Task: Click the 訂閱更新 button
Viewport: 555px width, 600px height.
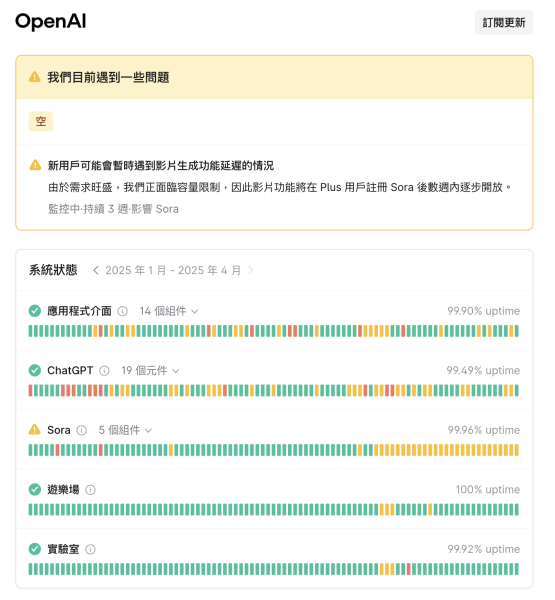Action: click(x=504, y=23)
